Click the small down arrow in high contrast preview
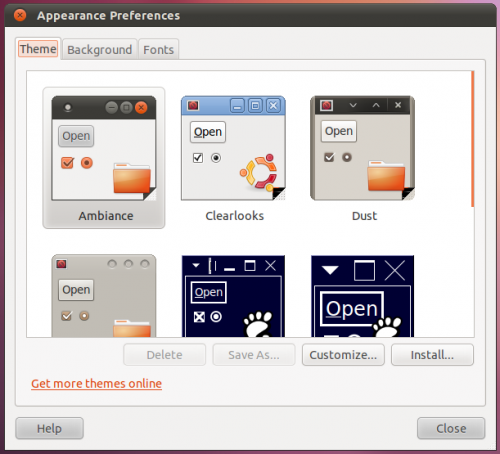 pyautogui.click(x=196, y=266)
